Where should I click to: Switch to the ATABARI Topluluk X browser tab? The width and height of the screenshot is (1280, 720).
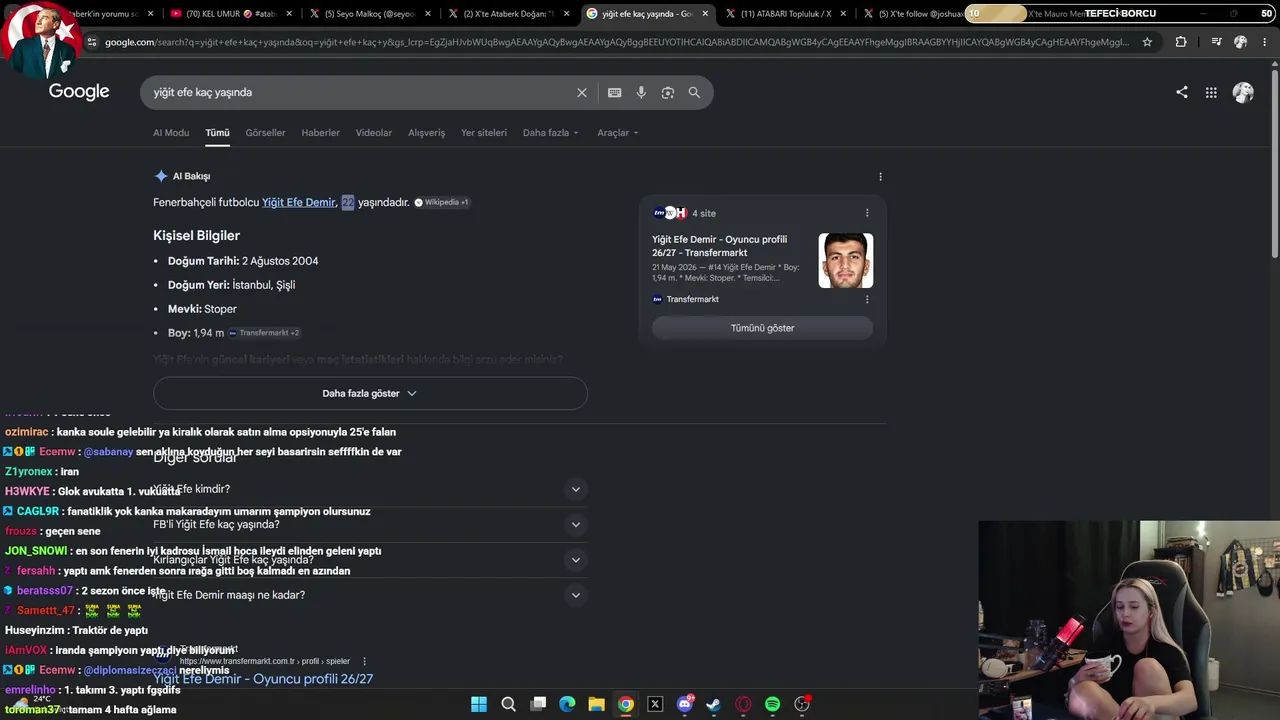tap(785, 14)
